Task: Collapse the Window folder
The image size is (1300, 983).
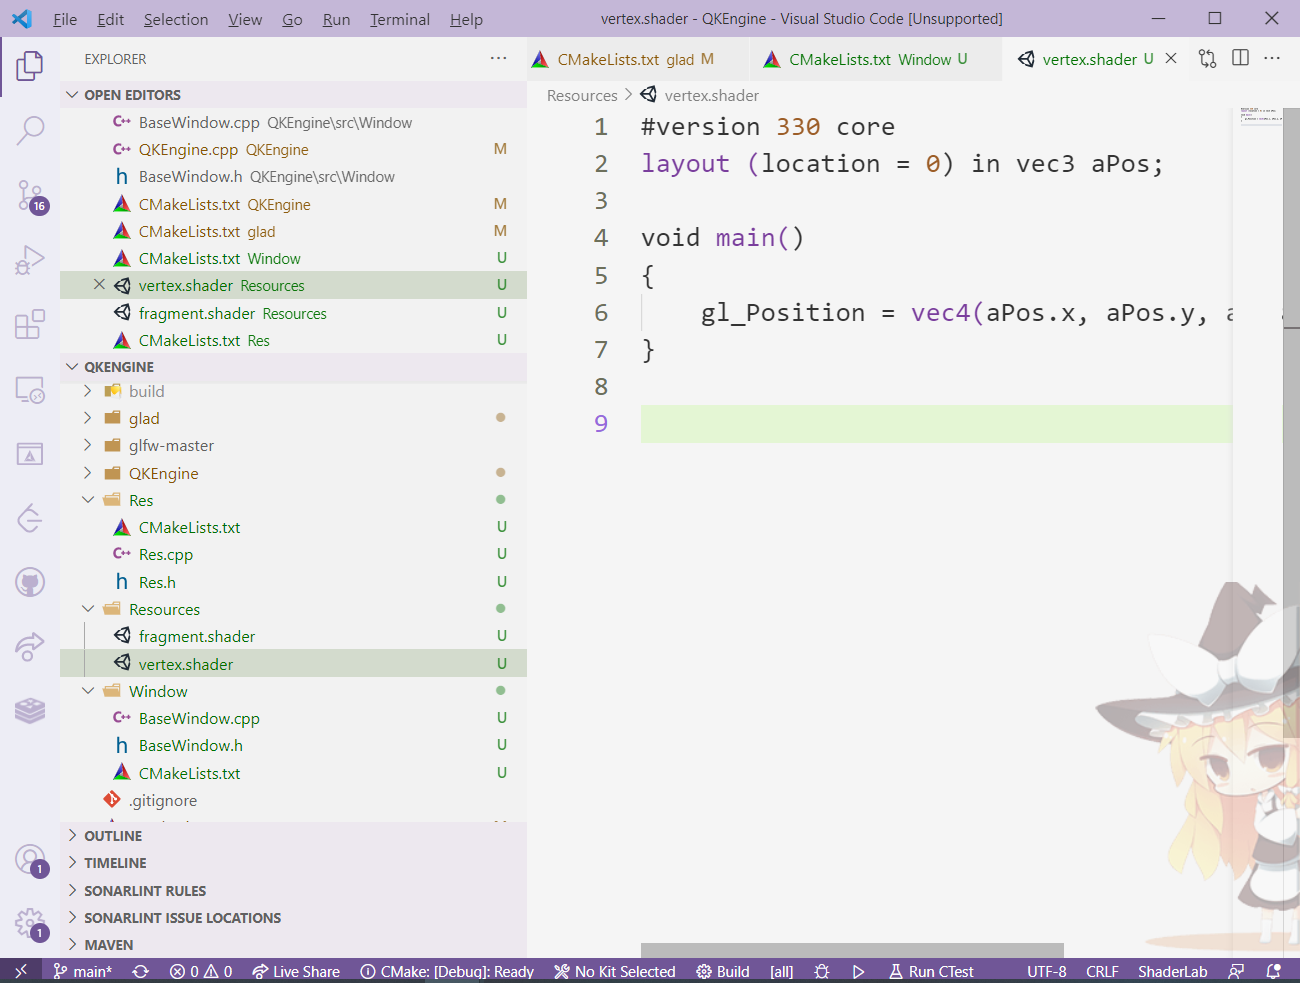Action: pyautogui.click(x=88, y=691)
